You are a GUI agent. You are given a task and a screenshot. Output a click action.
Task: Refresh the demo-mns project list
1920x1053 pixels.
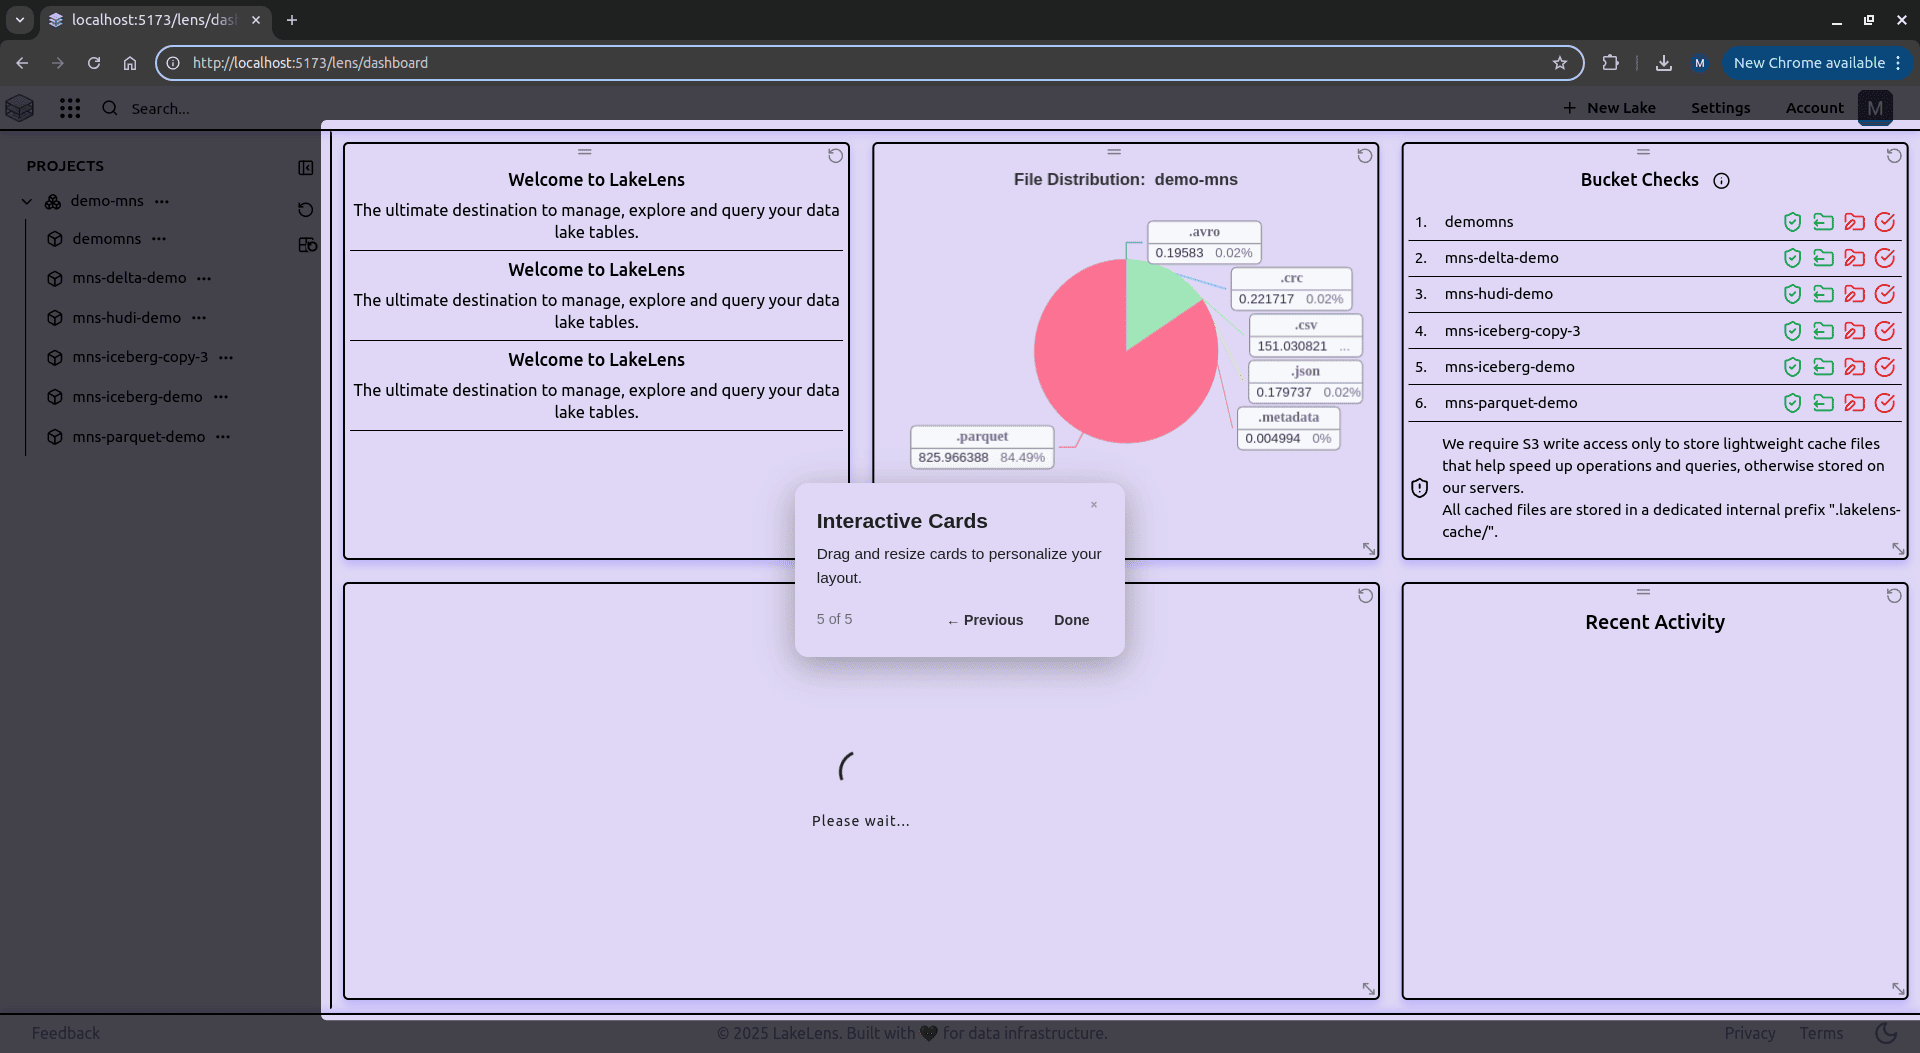[306, 210]
